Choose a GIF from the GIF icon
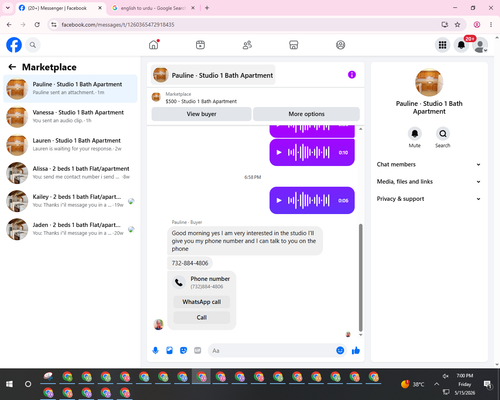The image size is (500, 400). pos(198,350)
